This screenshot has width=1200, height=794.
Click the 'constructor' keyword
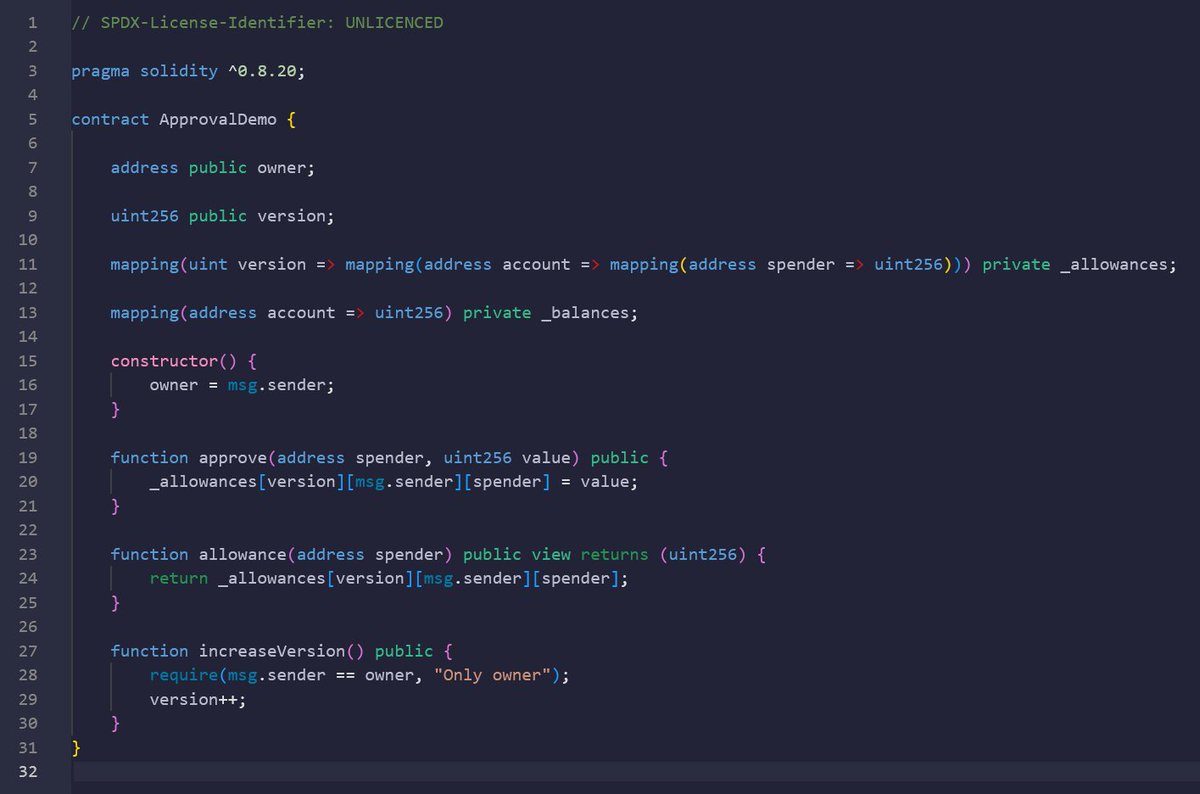pyautogui.click(x=164, y=361)
